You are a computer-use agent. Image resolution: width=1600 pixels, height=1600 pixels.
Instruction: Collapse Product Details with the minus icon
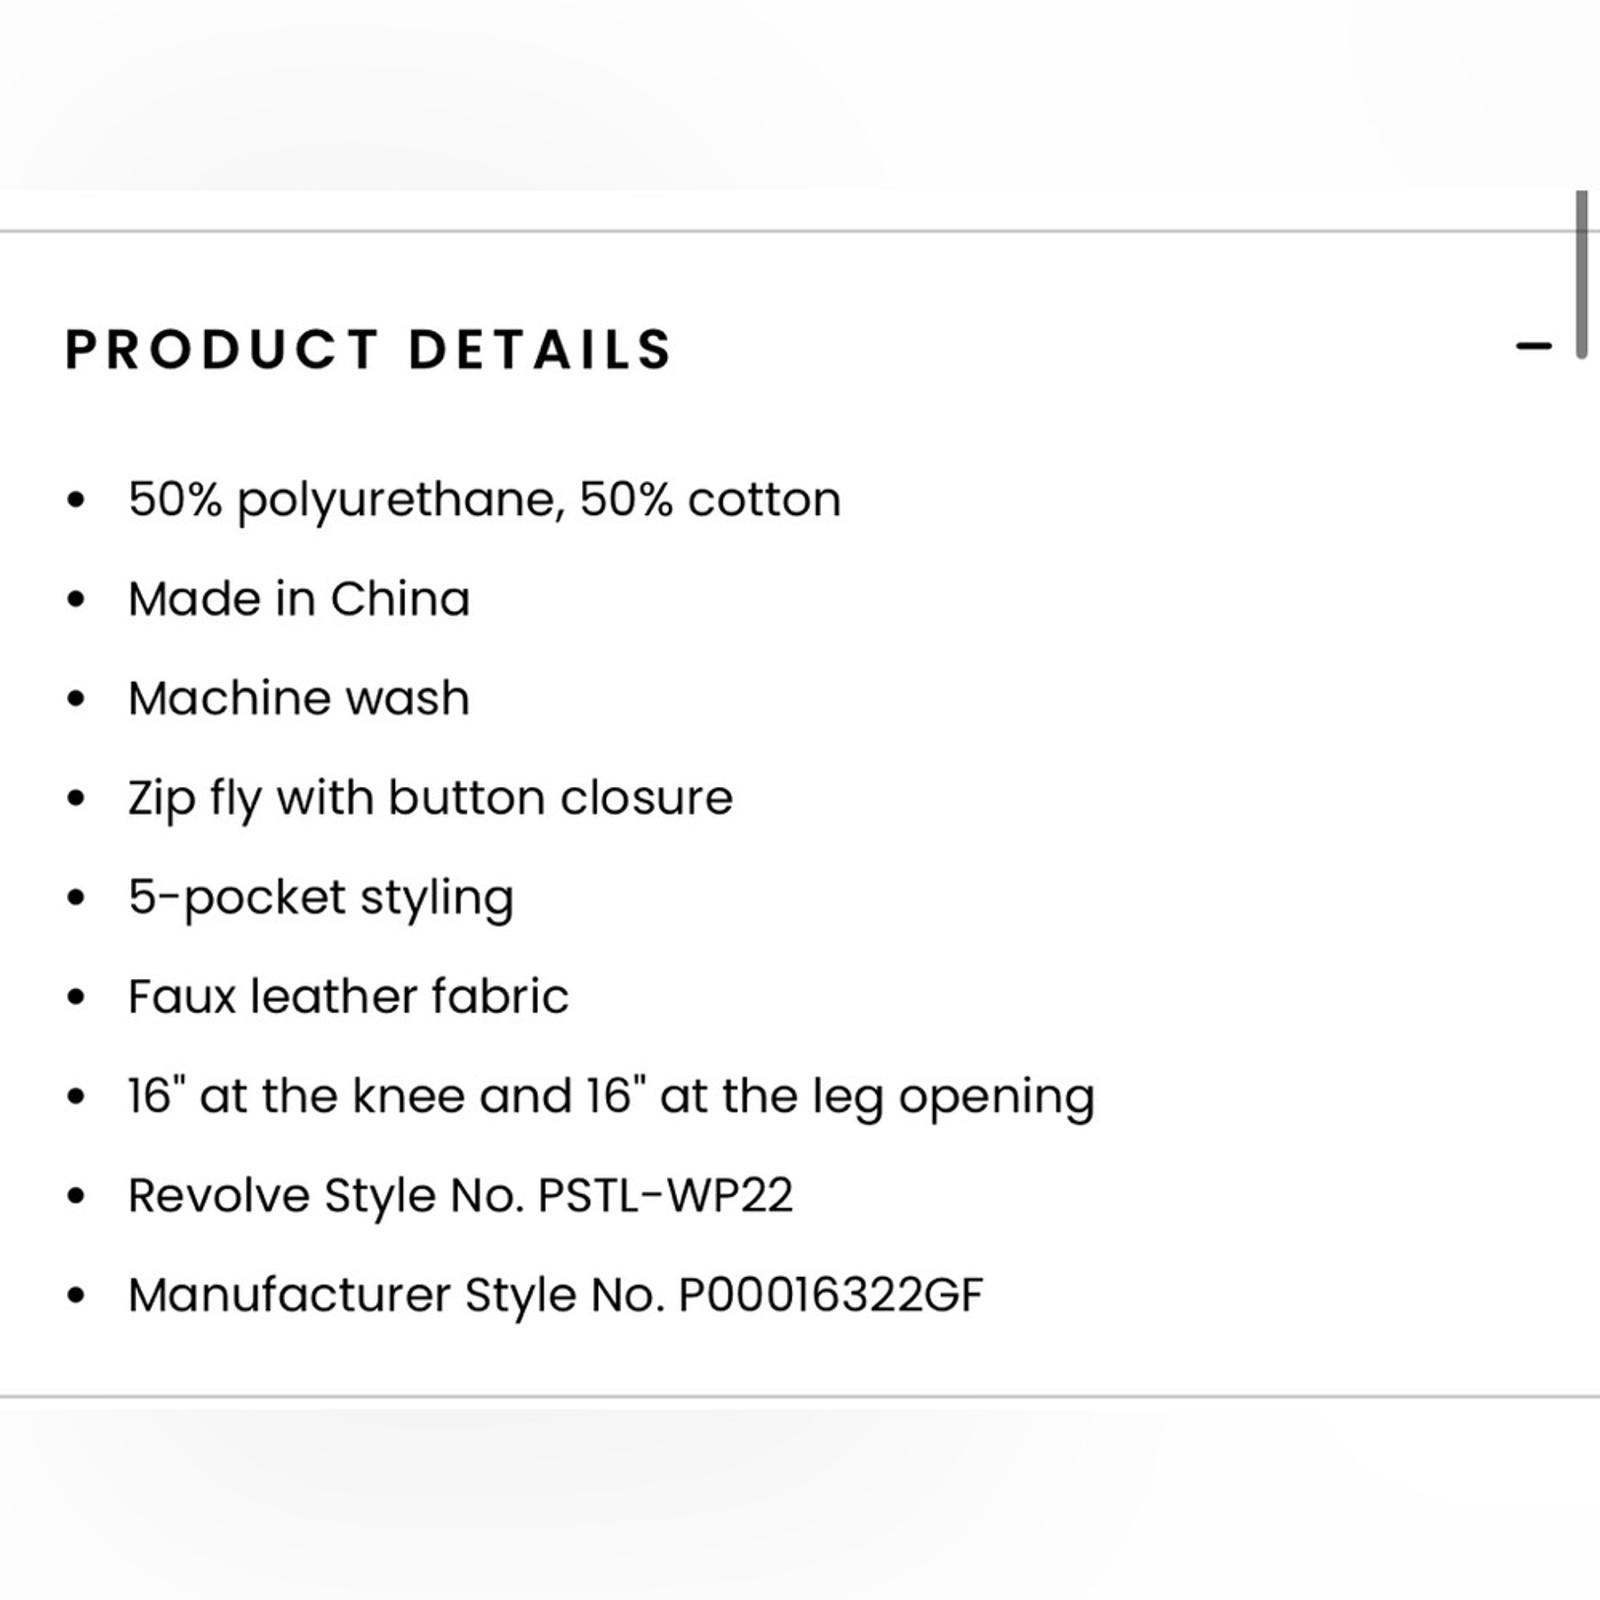pyautogui.click(x=1533, y=347)
